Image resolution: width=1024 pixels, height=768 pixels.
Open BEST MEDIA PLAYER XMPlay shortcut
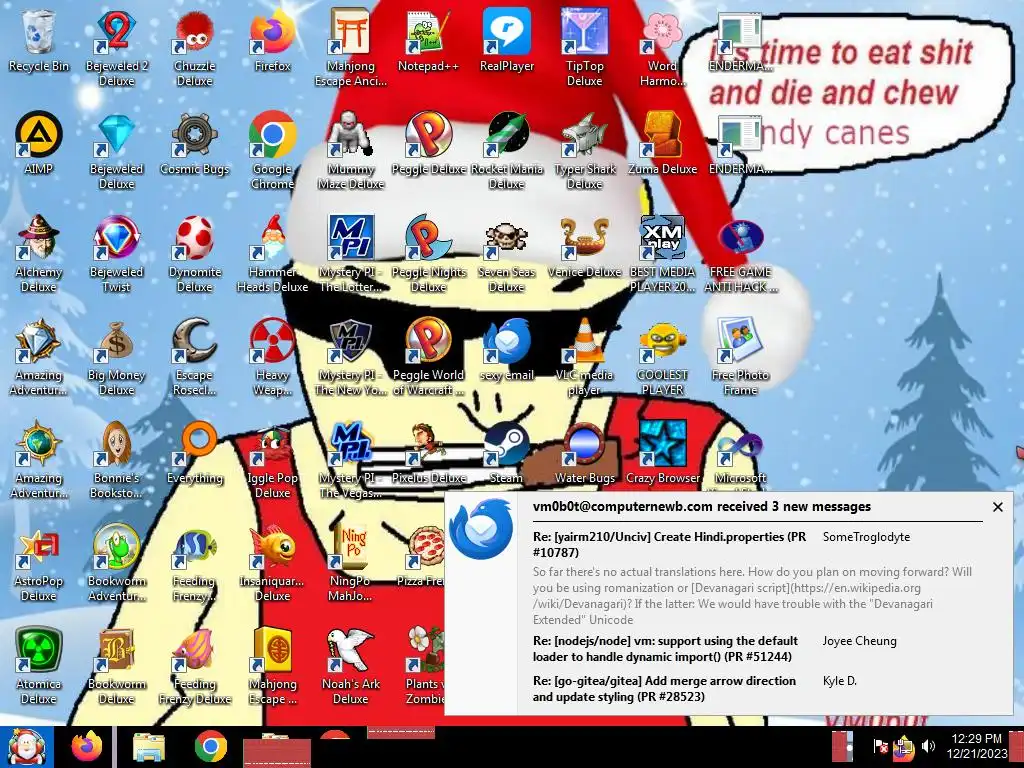662,253
